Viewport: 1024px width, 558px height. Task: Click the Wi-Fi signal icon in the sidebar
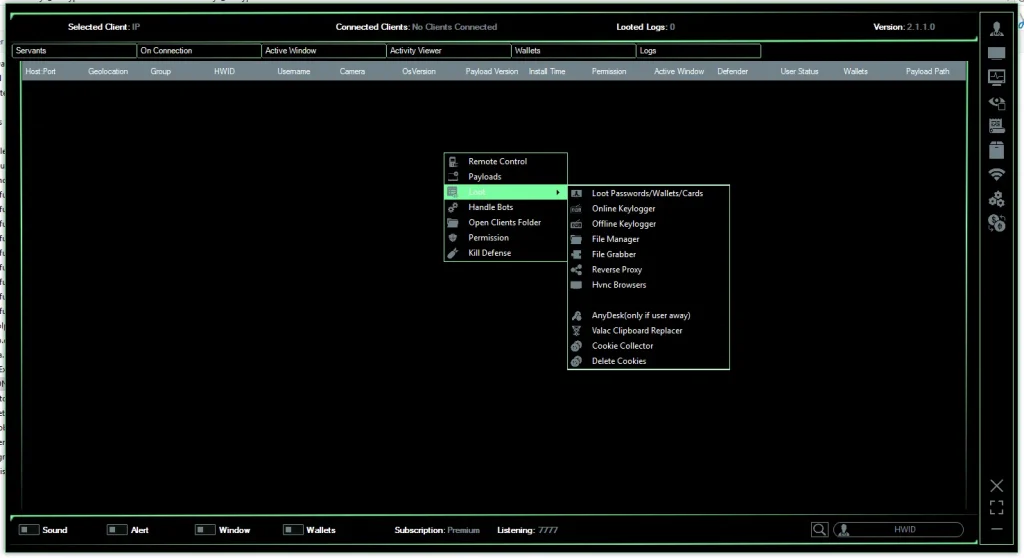996,175
